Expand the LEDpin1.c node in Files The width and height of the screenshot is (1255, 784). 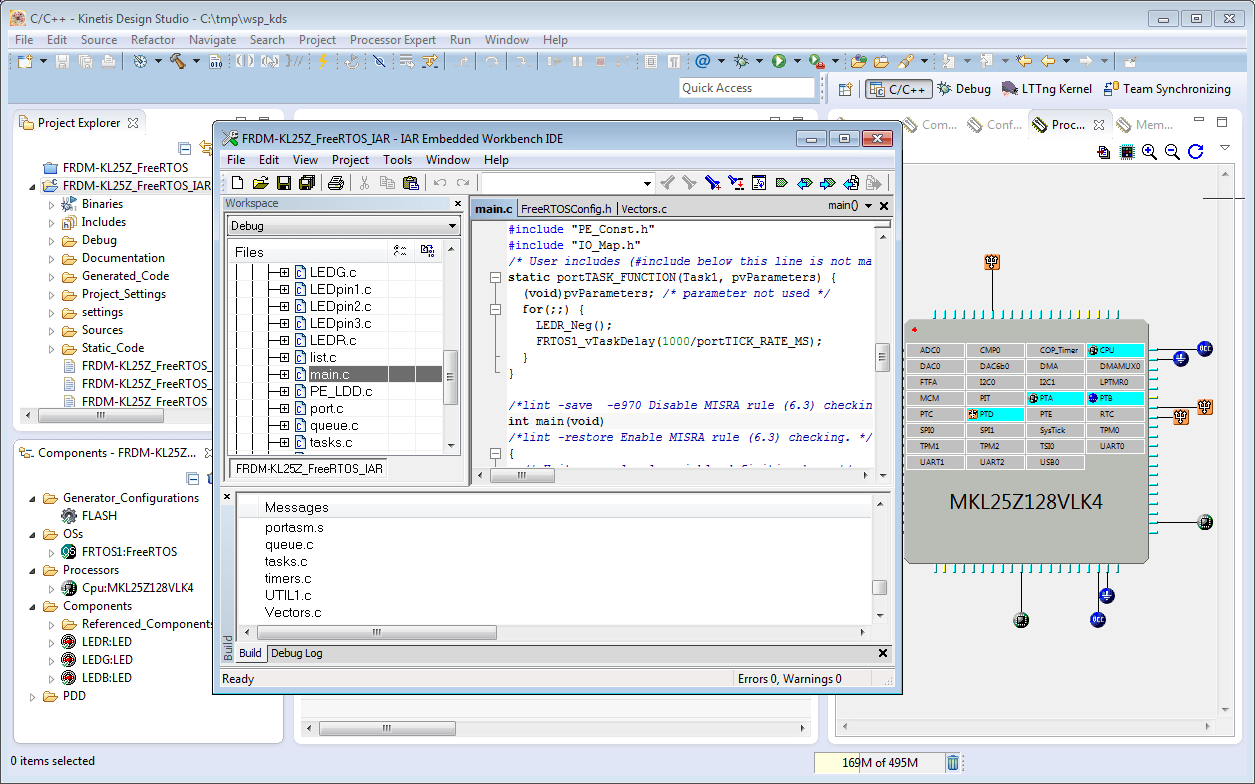coord(284,290)
